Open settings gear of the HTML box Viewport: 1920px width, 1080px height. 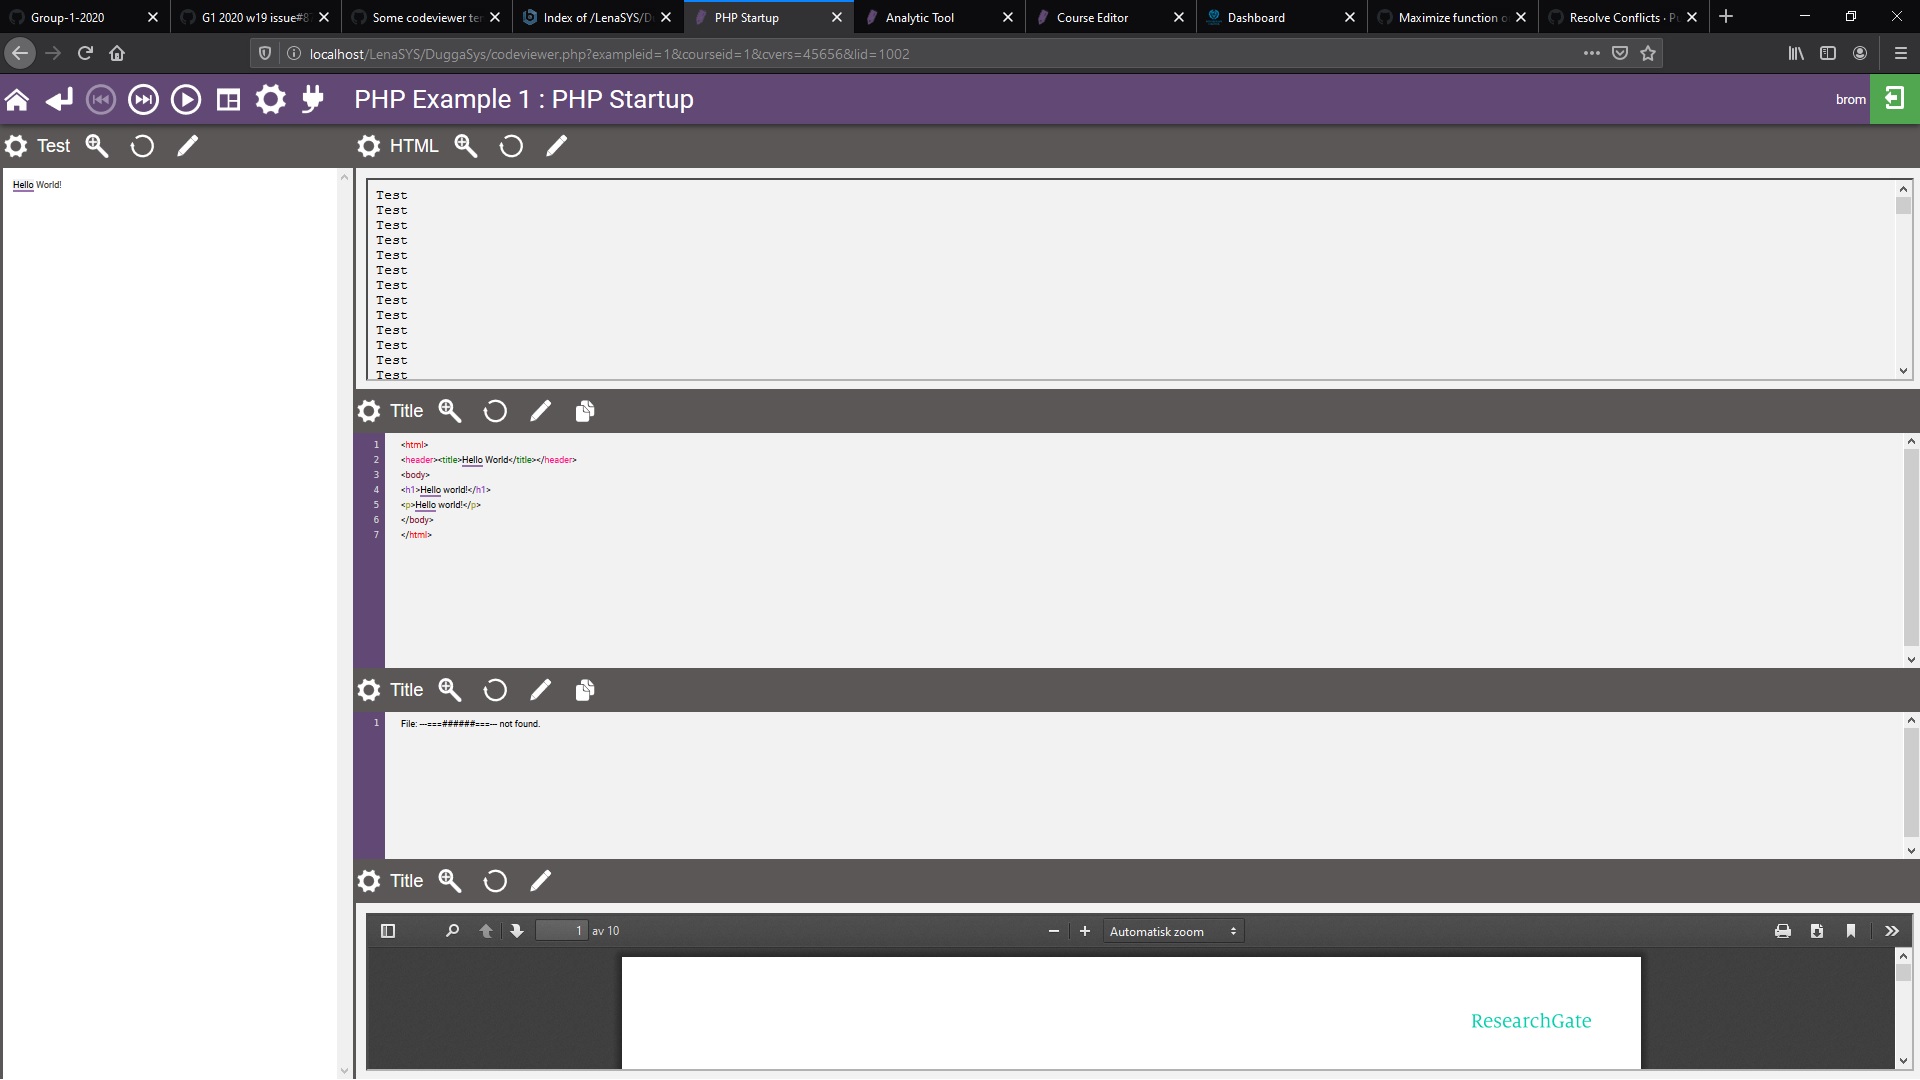point(369,146)
